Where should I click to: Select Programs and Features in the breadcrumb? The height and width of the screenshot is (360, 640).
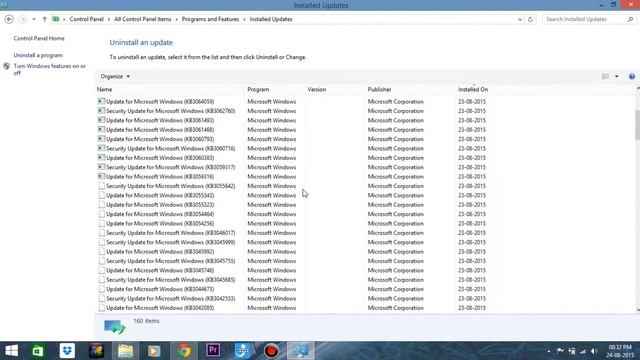point(210,19)
